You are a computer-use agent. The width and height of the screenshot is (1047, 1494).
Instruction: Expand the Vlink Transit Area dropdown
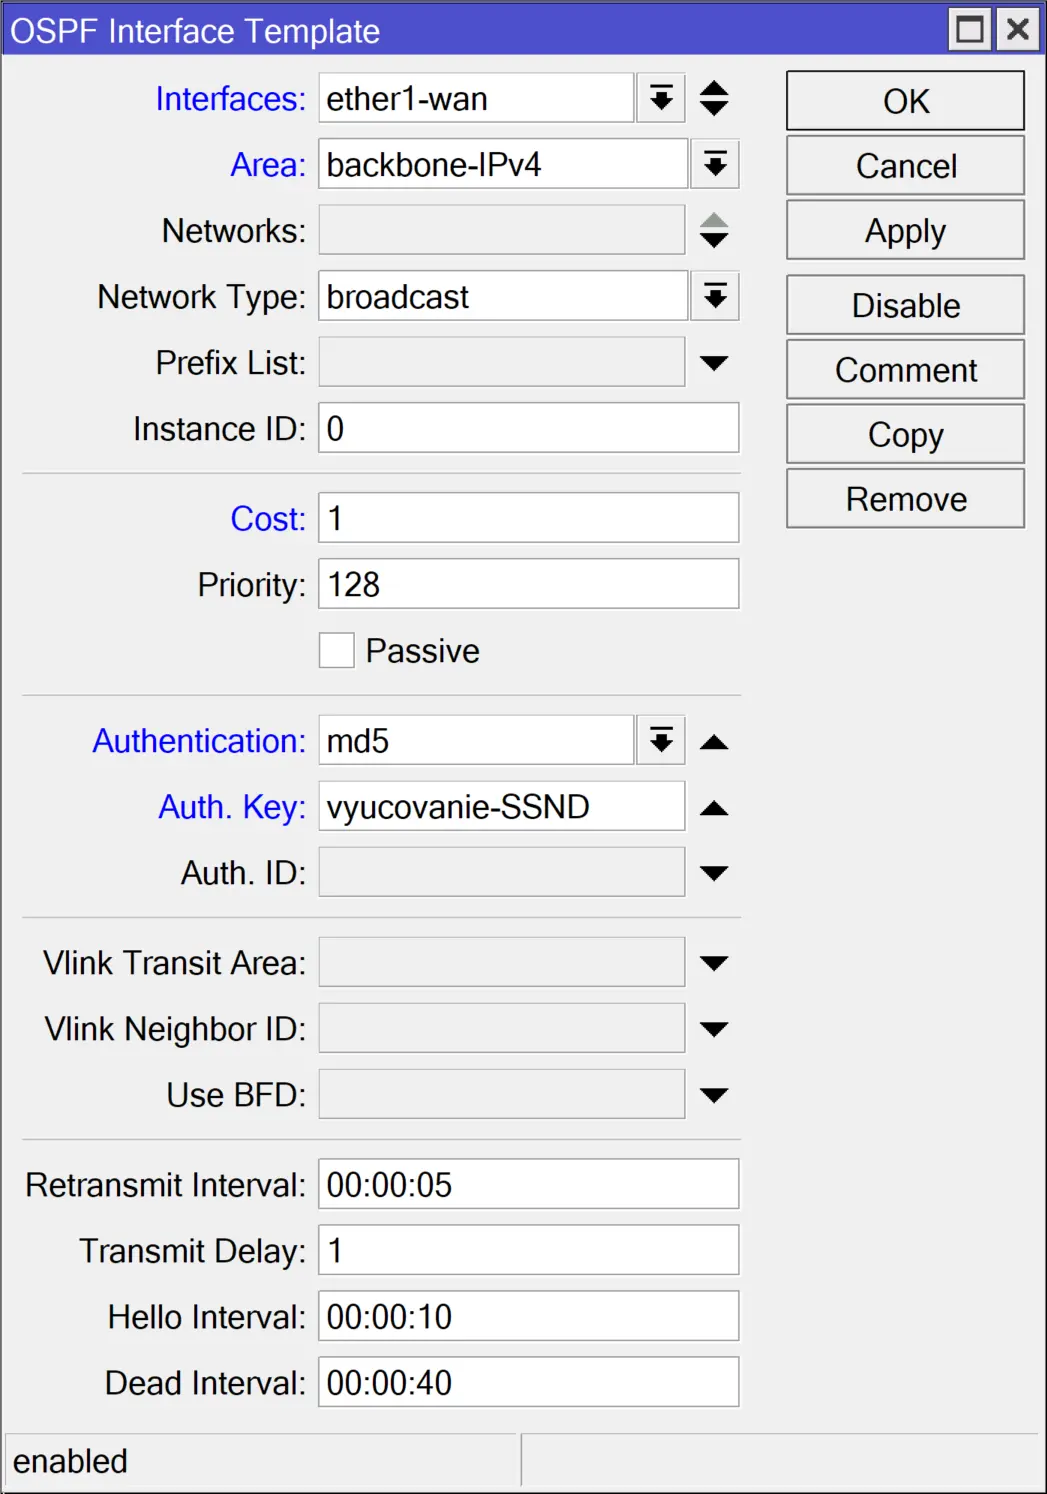pyautogui.click(x=714, y=961)
